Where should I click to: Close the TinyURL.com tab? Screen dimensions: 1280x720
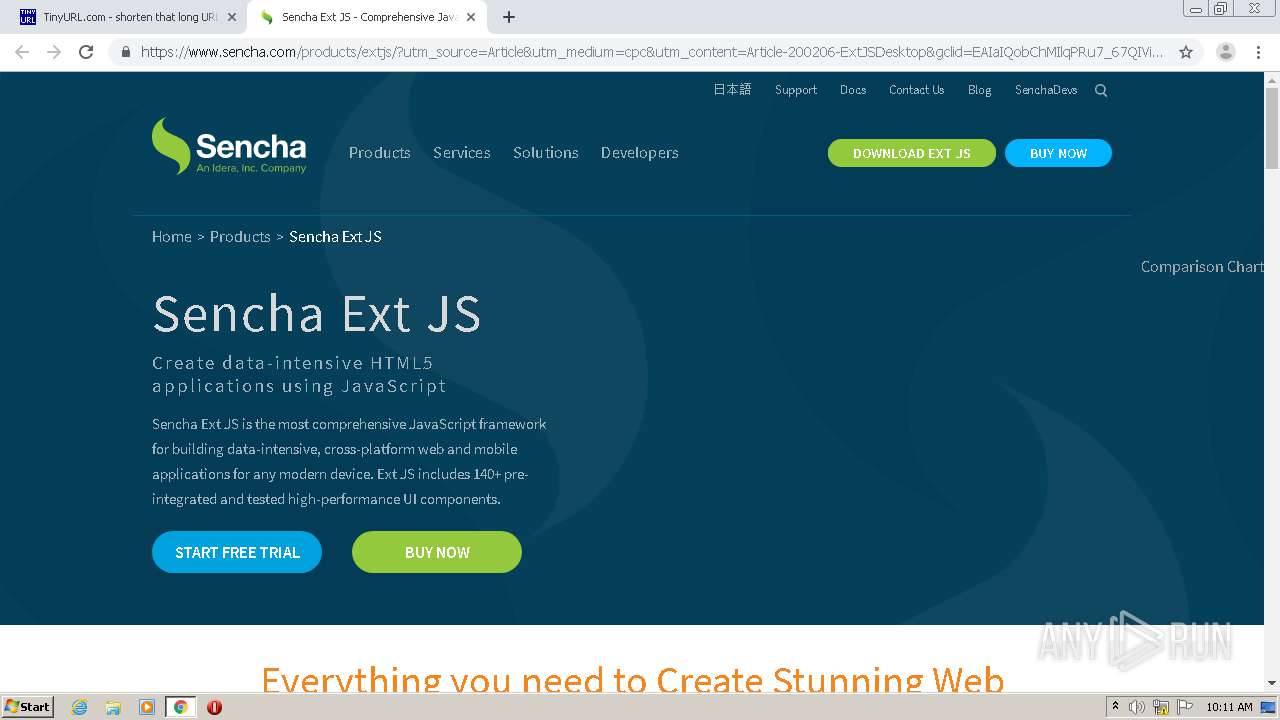[x=232, y=17]
